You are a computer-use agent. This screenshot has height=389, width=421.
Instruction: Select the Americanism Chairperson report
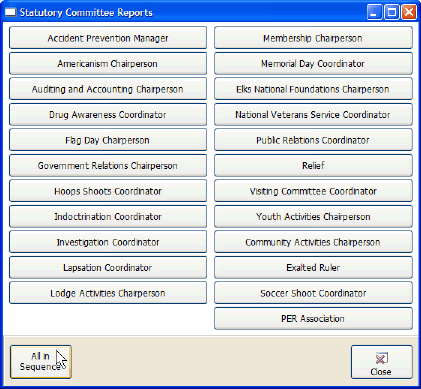click(x=108, y=63)
